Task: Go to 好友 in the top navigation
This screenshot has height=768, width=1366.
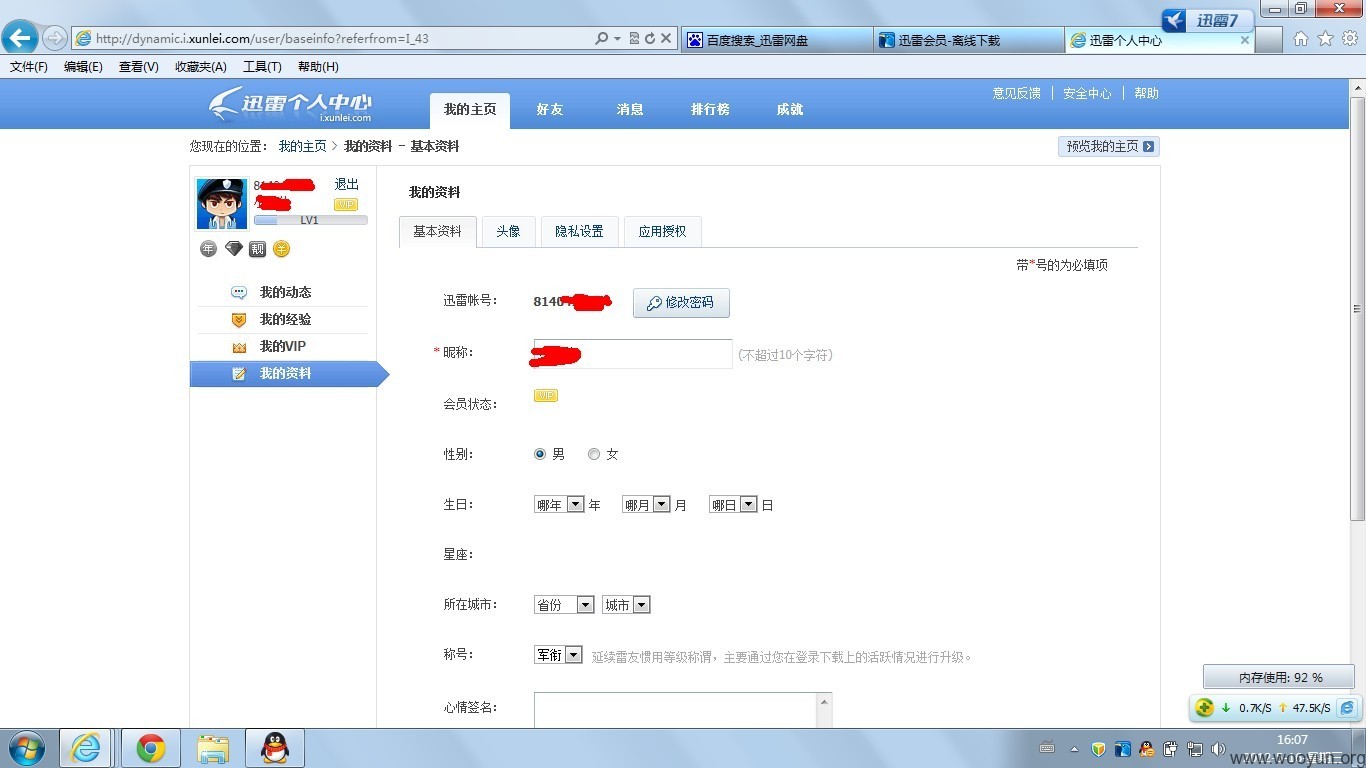Action: click(x=550, y=109)
